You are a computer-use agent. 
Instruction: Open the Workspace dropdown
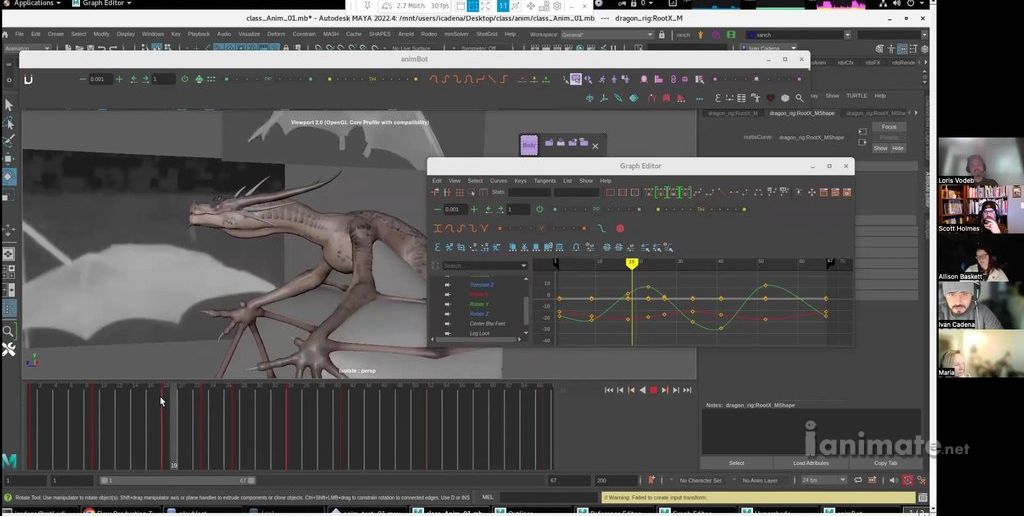(x=607, y=34)
